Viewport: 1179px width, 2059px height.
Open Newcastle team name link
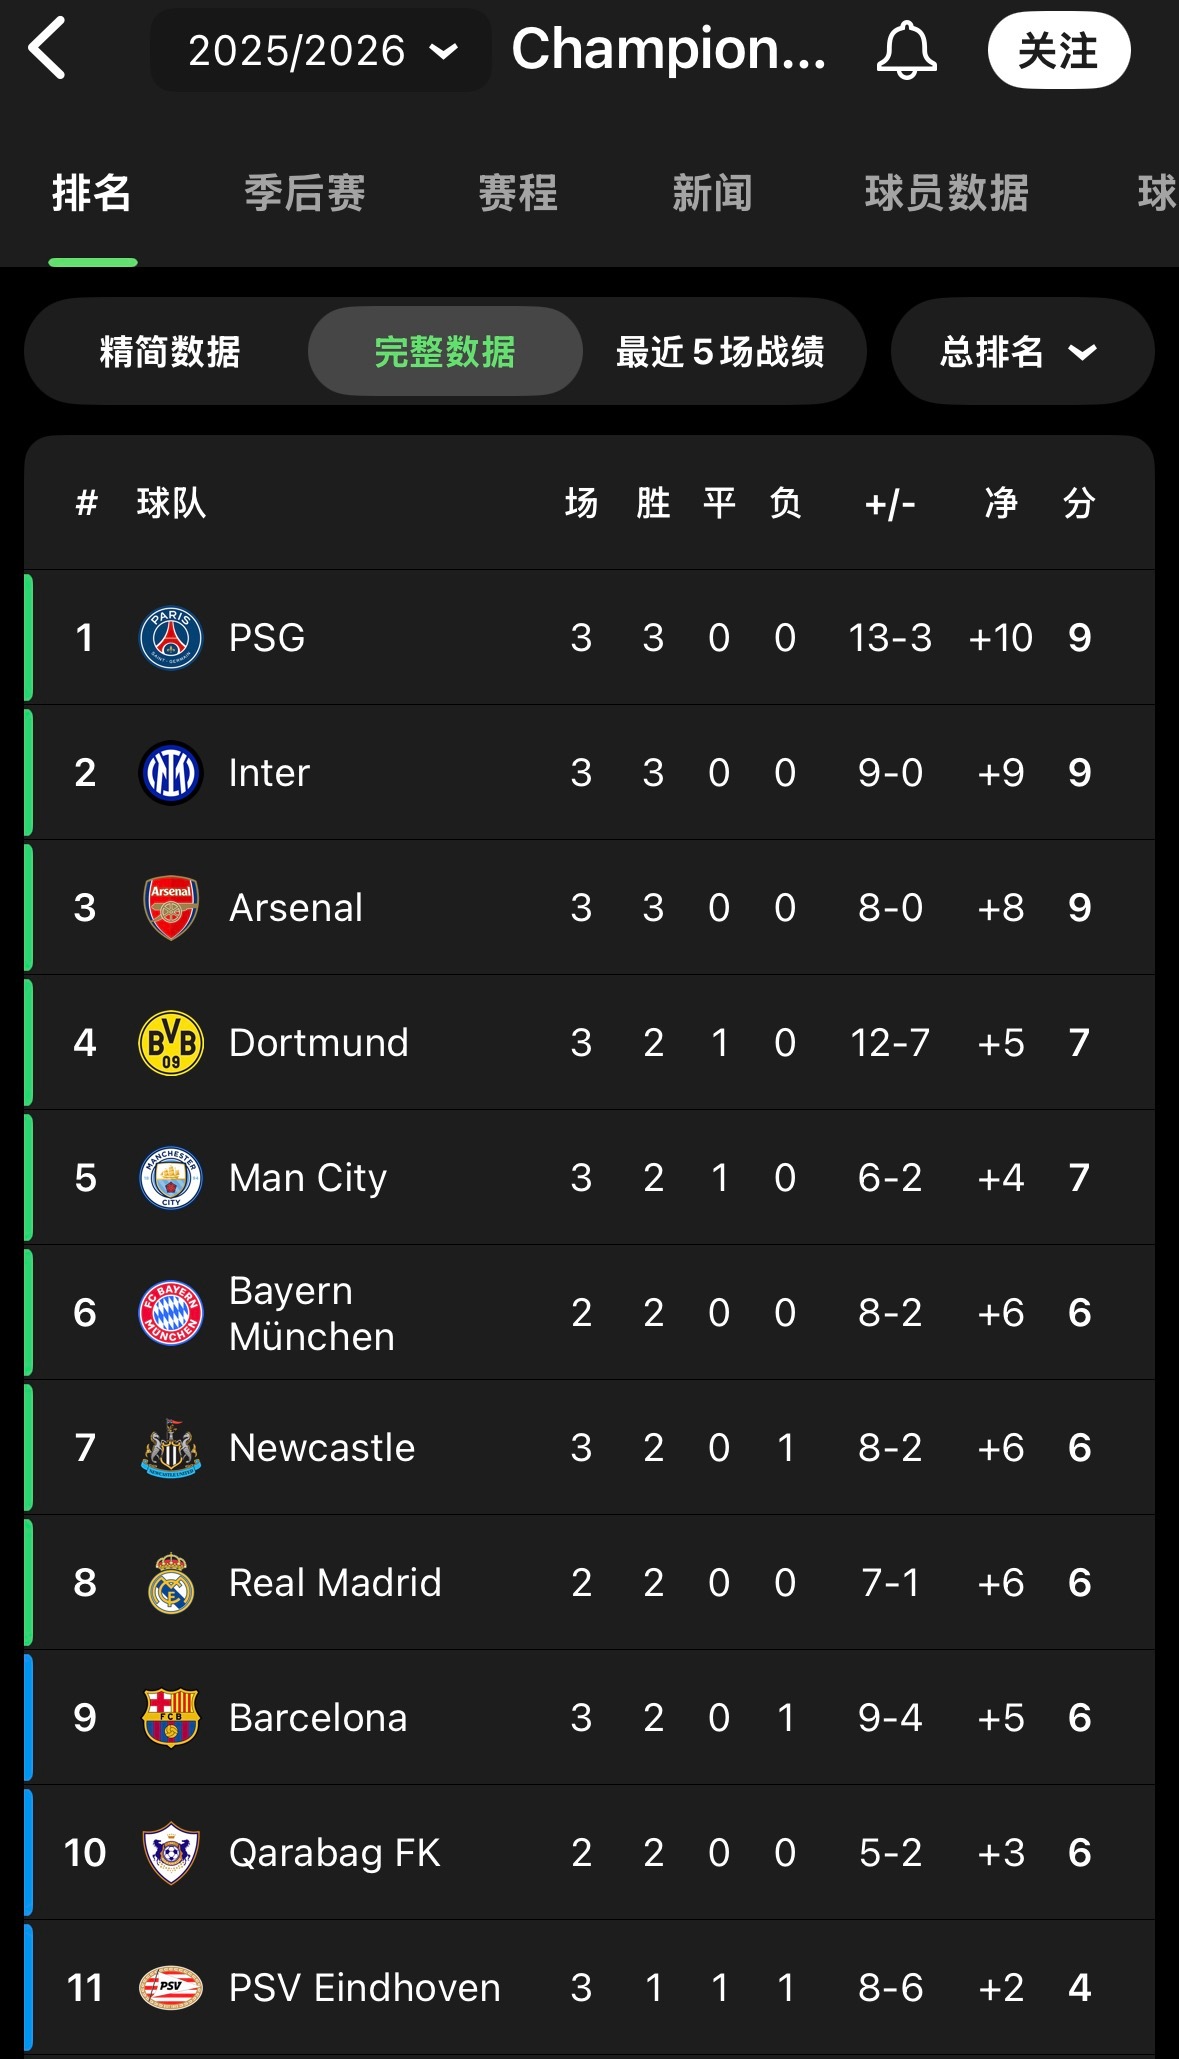pos(322,1448)
